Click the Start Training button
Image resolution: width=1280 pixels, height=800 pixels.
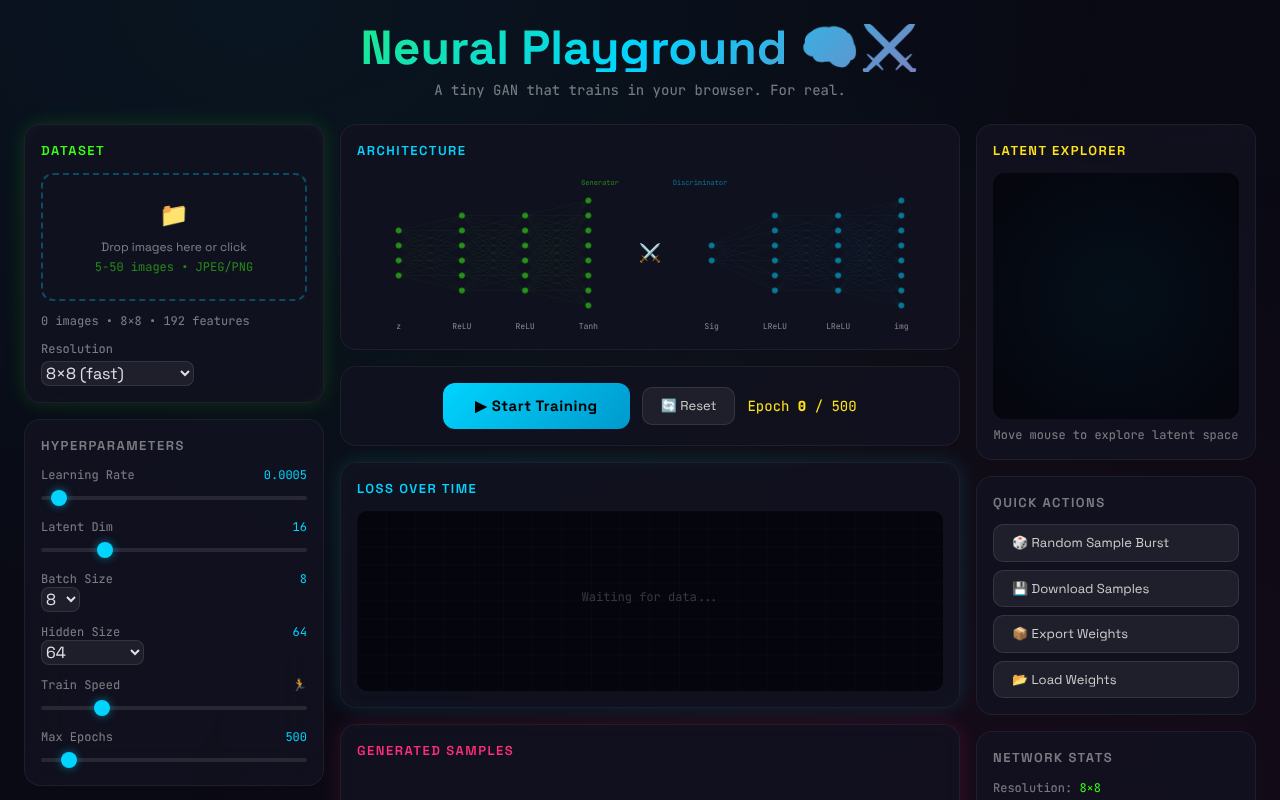click(536, 406)
